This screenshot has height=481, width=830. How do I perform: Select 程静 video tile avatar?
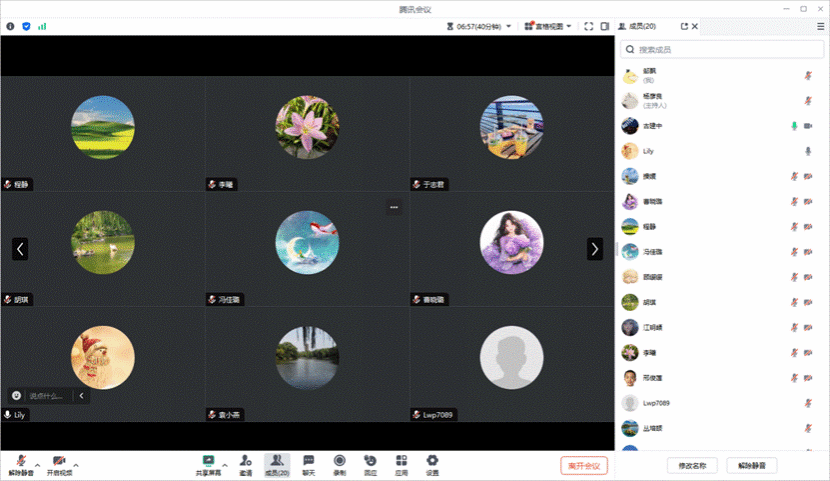[x=103, y=127]
